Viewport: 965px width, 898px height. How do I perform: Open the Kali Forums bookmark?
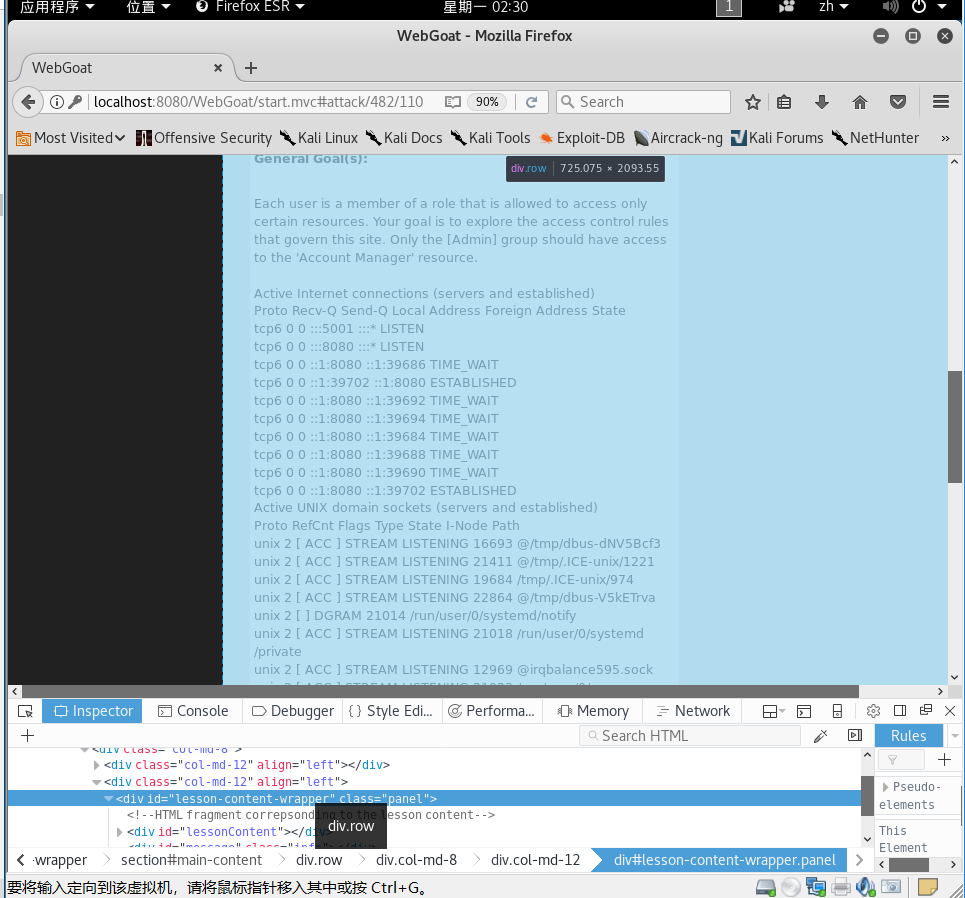pyautogui.click(x=777, y=138)
